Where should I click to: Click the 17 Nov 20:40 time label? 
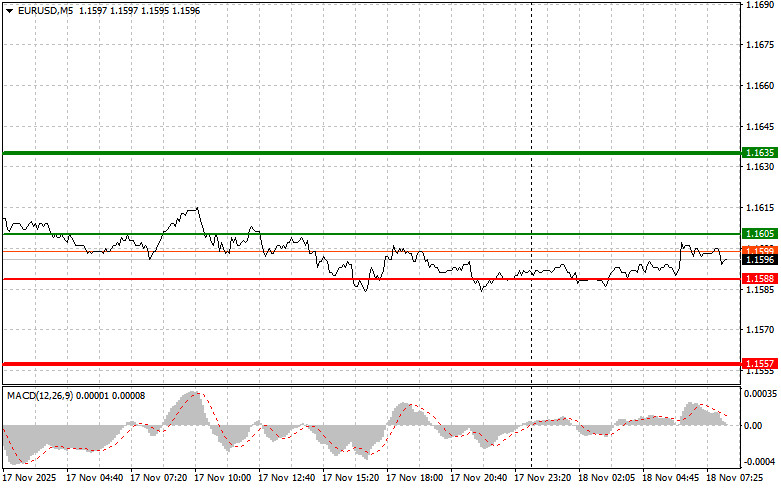point(478,478)
